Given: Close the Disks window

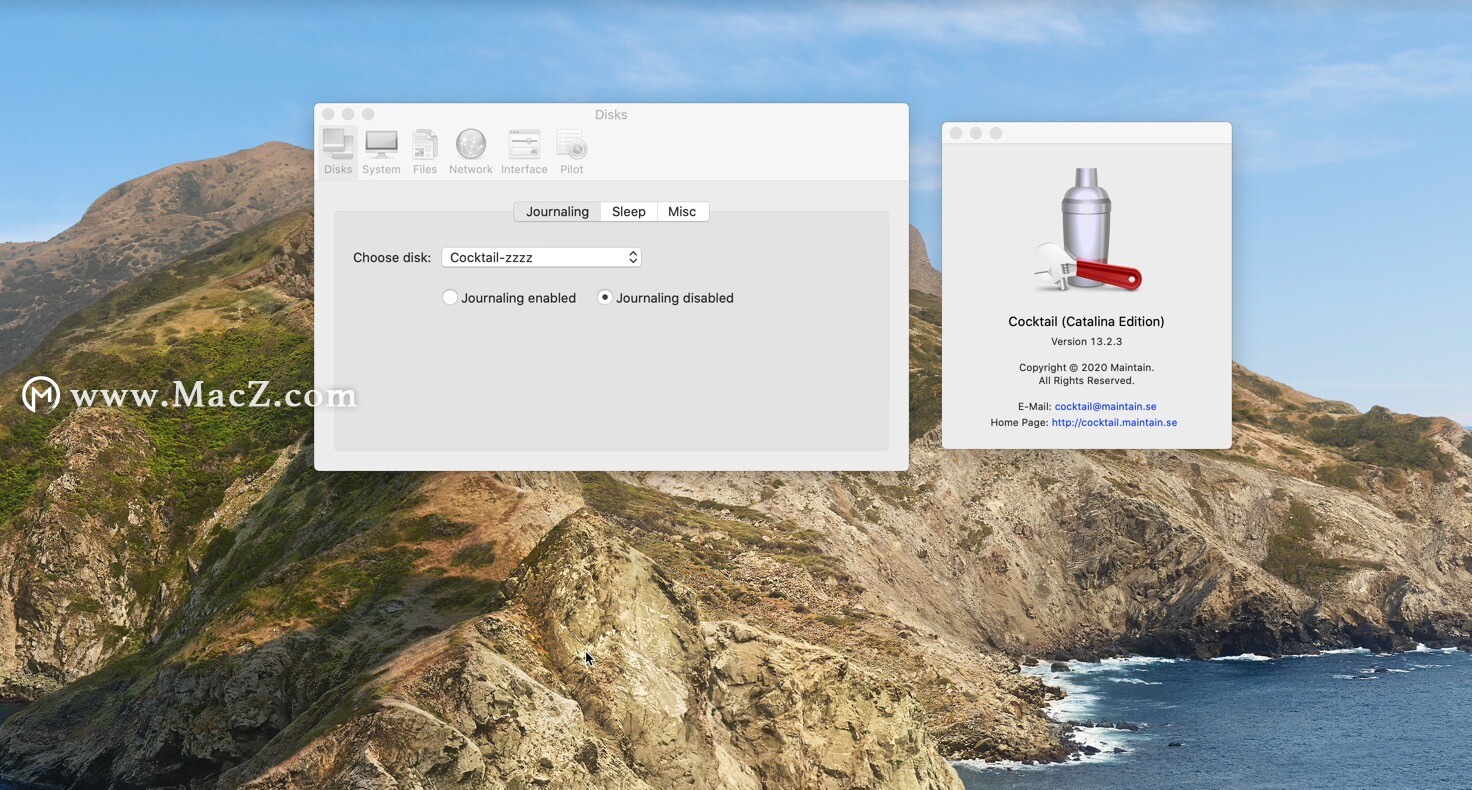Looking at the screenshot, I should (328, 114).
